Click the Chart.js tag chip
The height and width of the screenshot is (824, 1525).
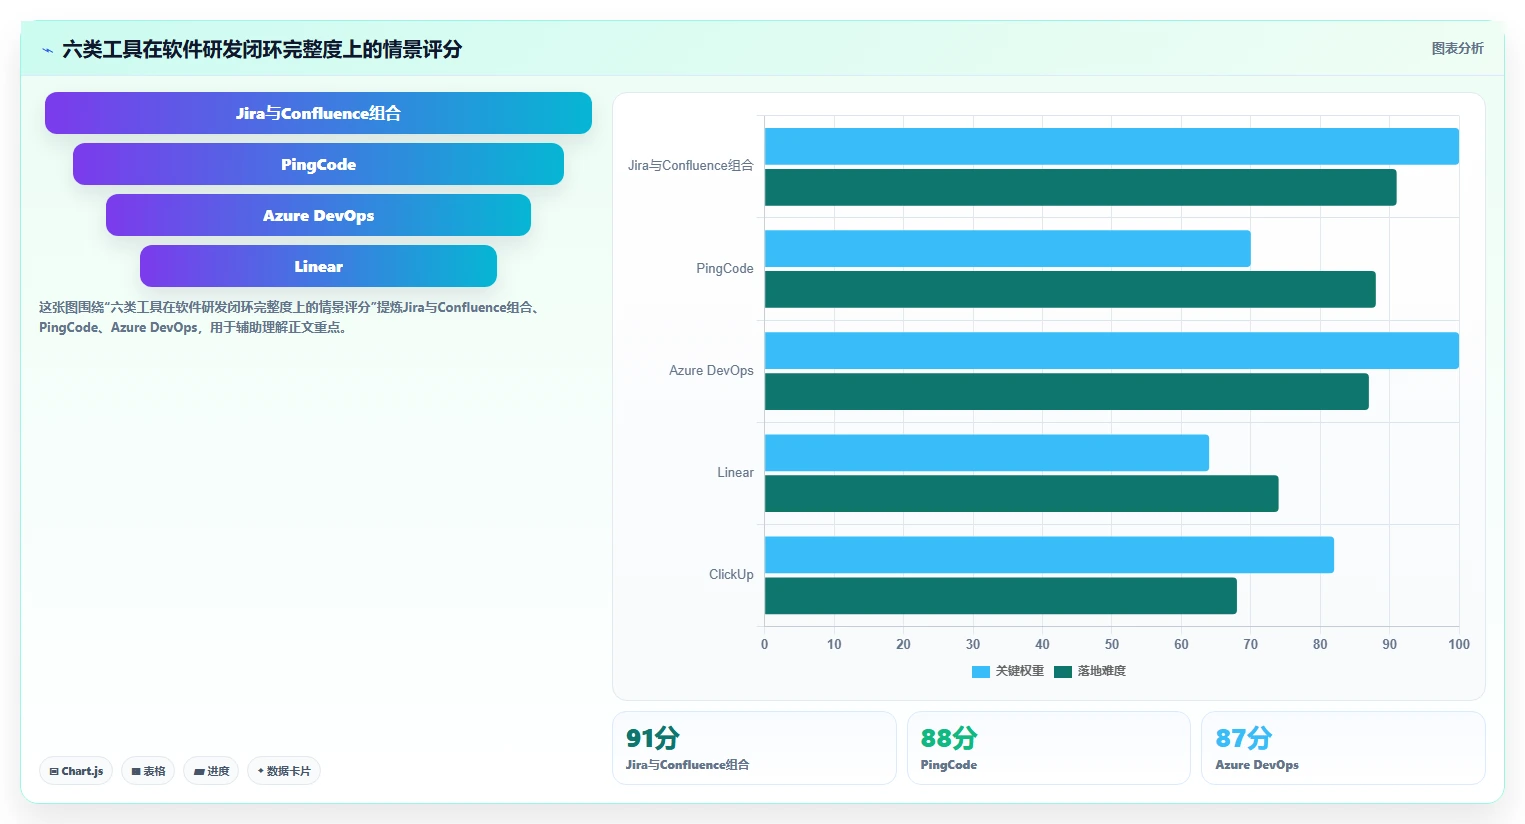tap(76, 771)
